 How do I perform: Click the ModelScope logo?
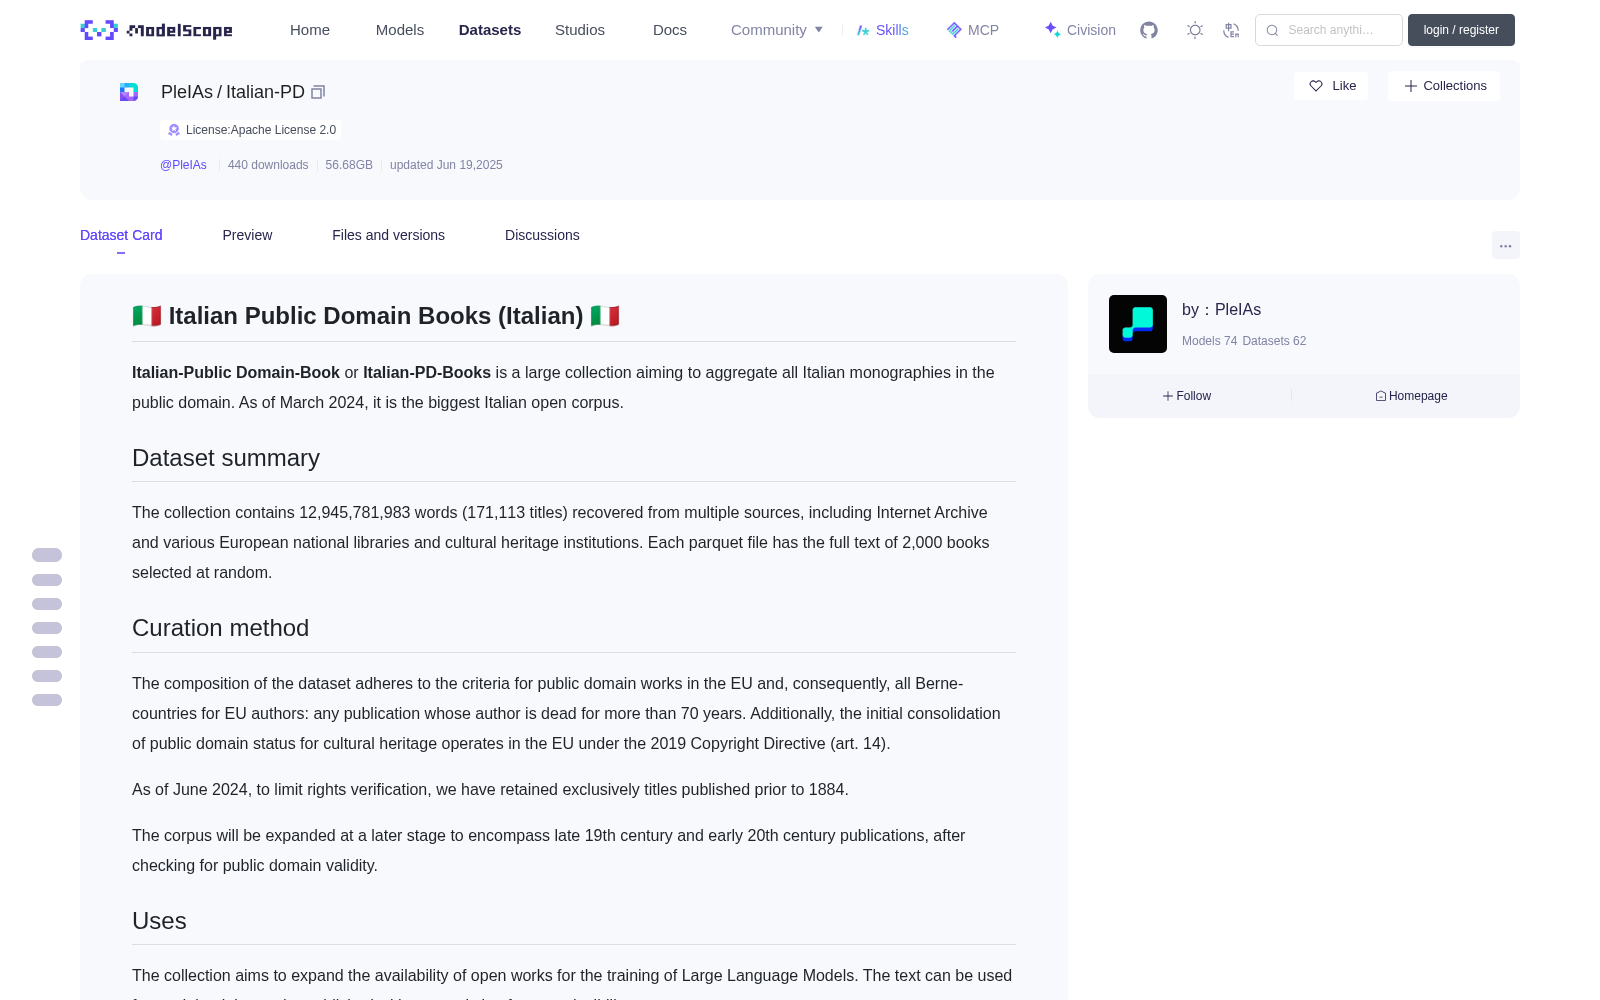157,30
